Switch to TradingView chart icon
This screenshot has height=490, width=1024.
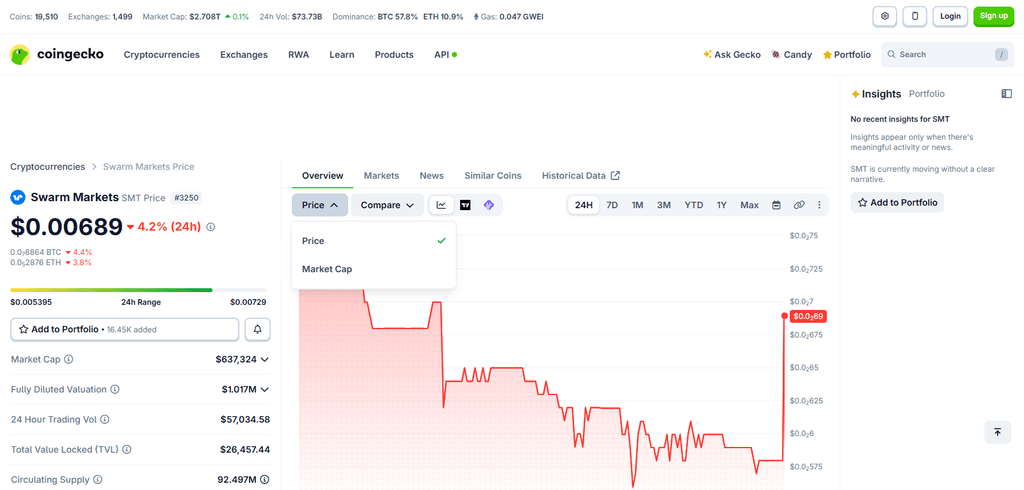coord(465,205)
